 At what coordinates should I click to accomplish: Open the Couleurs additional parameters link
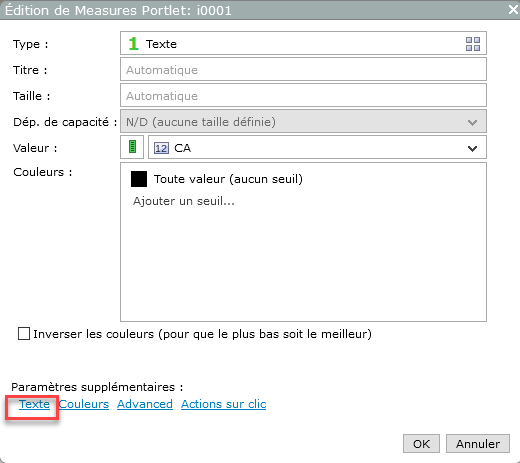tap(84, 404)
